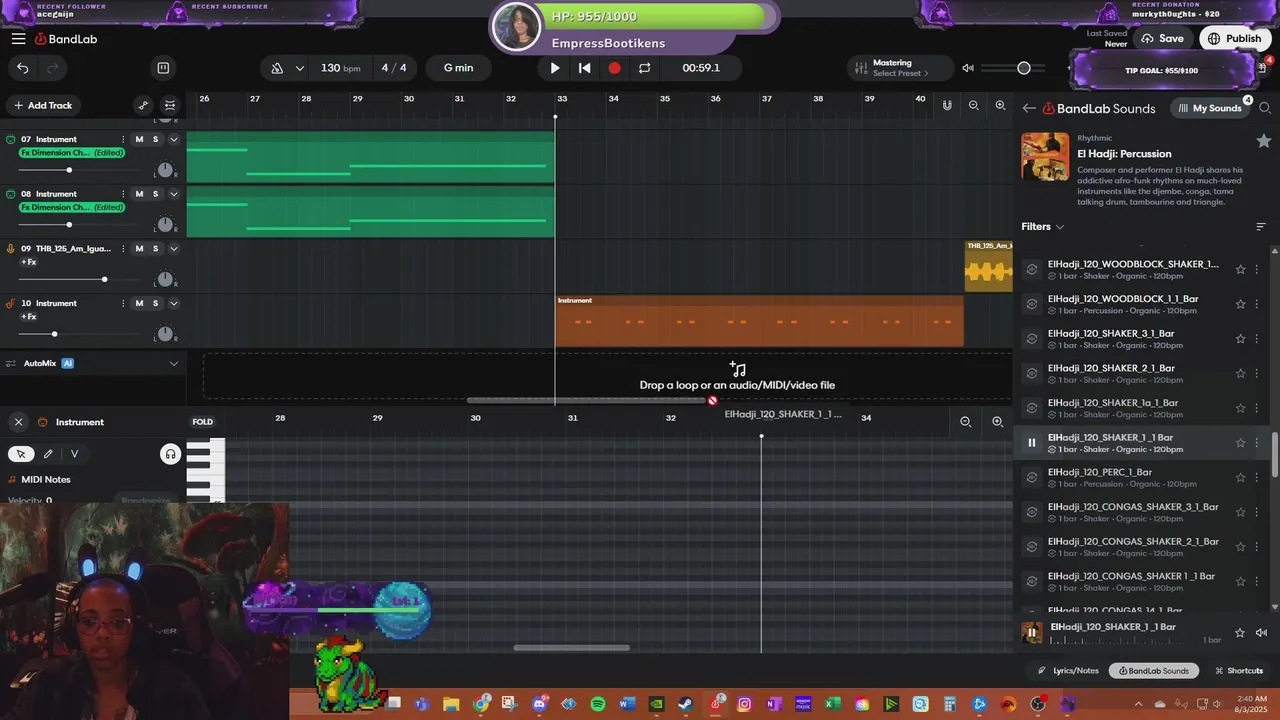The image size is (1280, 720).
Task: Start recording with the red record button
Action: pyautogui.click(x=615, y=68)
